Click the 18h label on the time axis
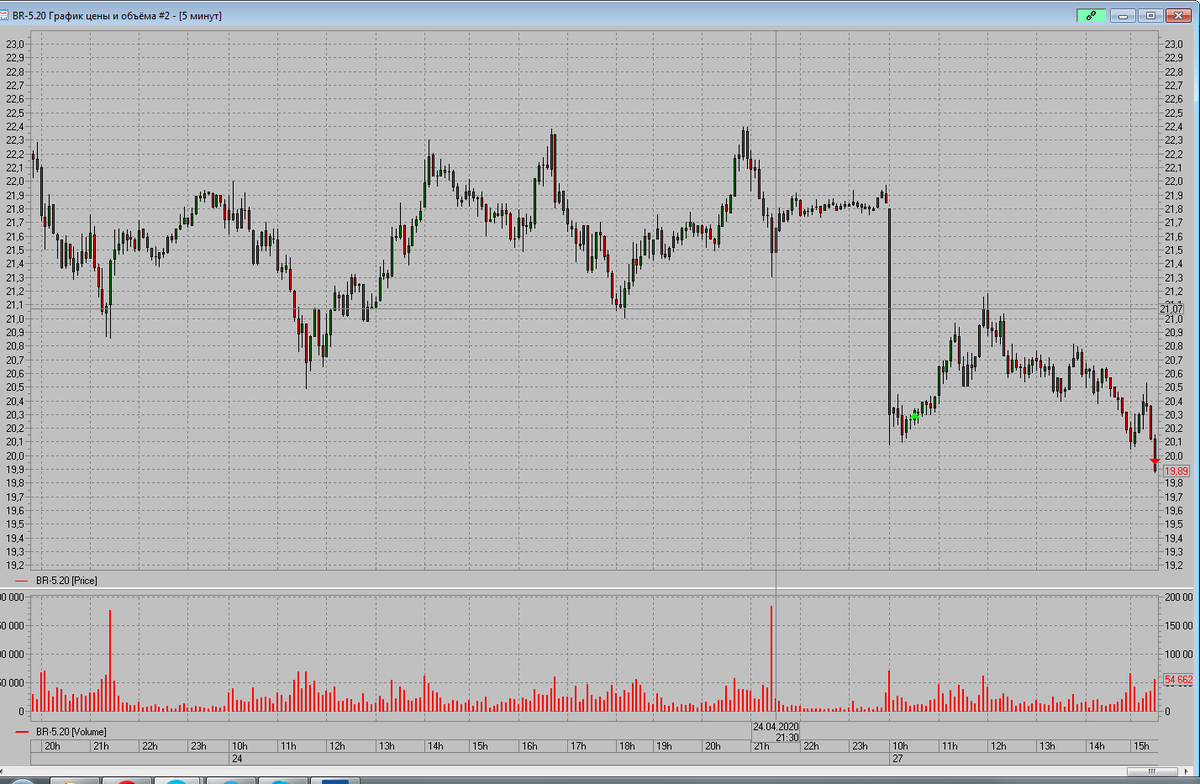Viewport: 1200px width, 784px height. click(626, 746)
